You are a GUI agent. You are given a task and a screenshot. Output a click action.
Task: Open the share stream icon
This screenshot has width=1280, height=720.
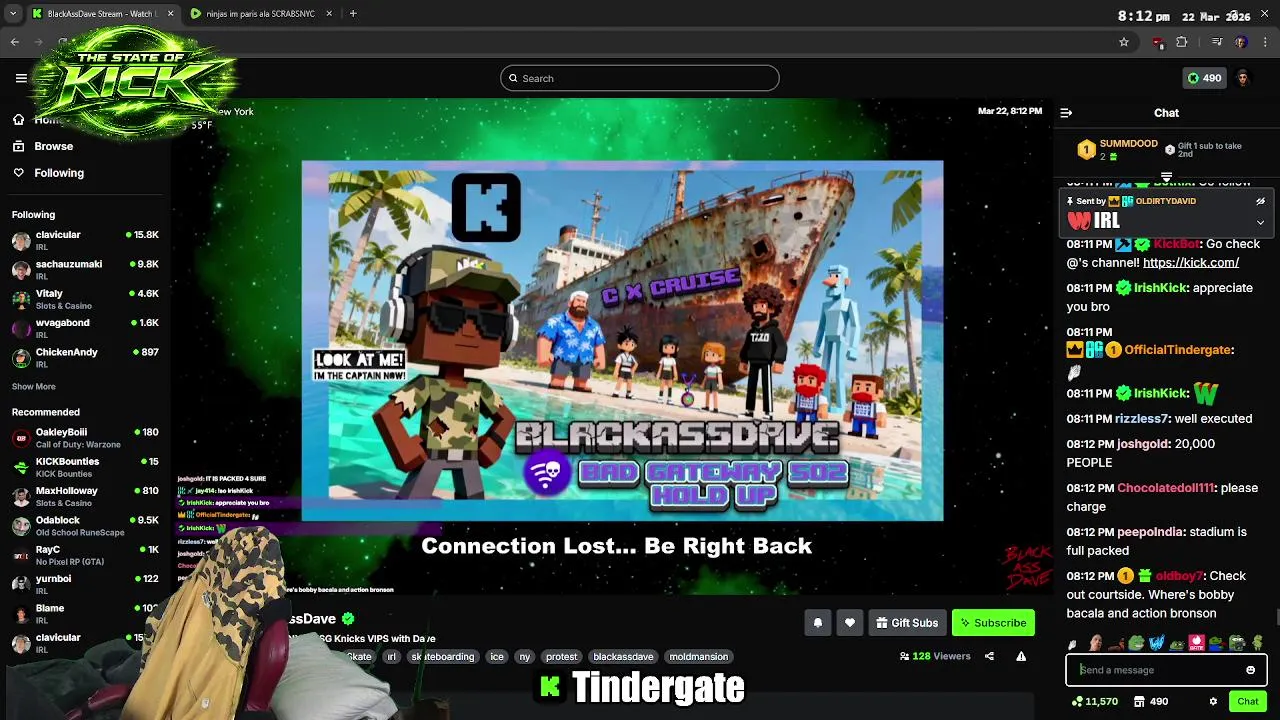[989, 656]
